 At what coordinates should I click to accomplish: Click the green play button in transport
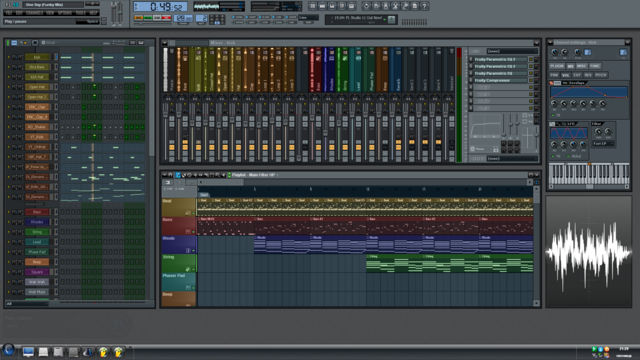pyautogui.click(x=148, y=18)
